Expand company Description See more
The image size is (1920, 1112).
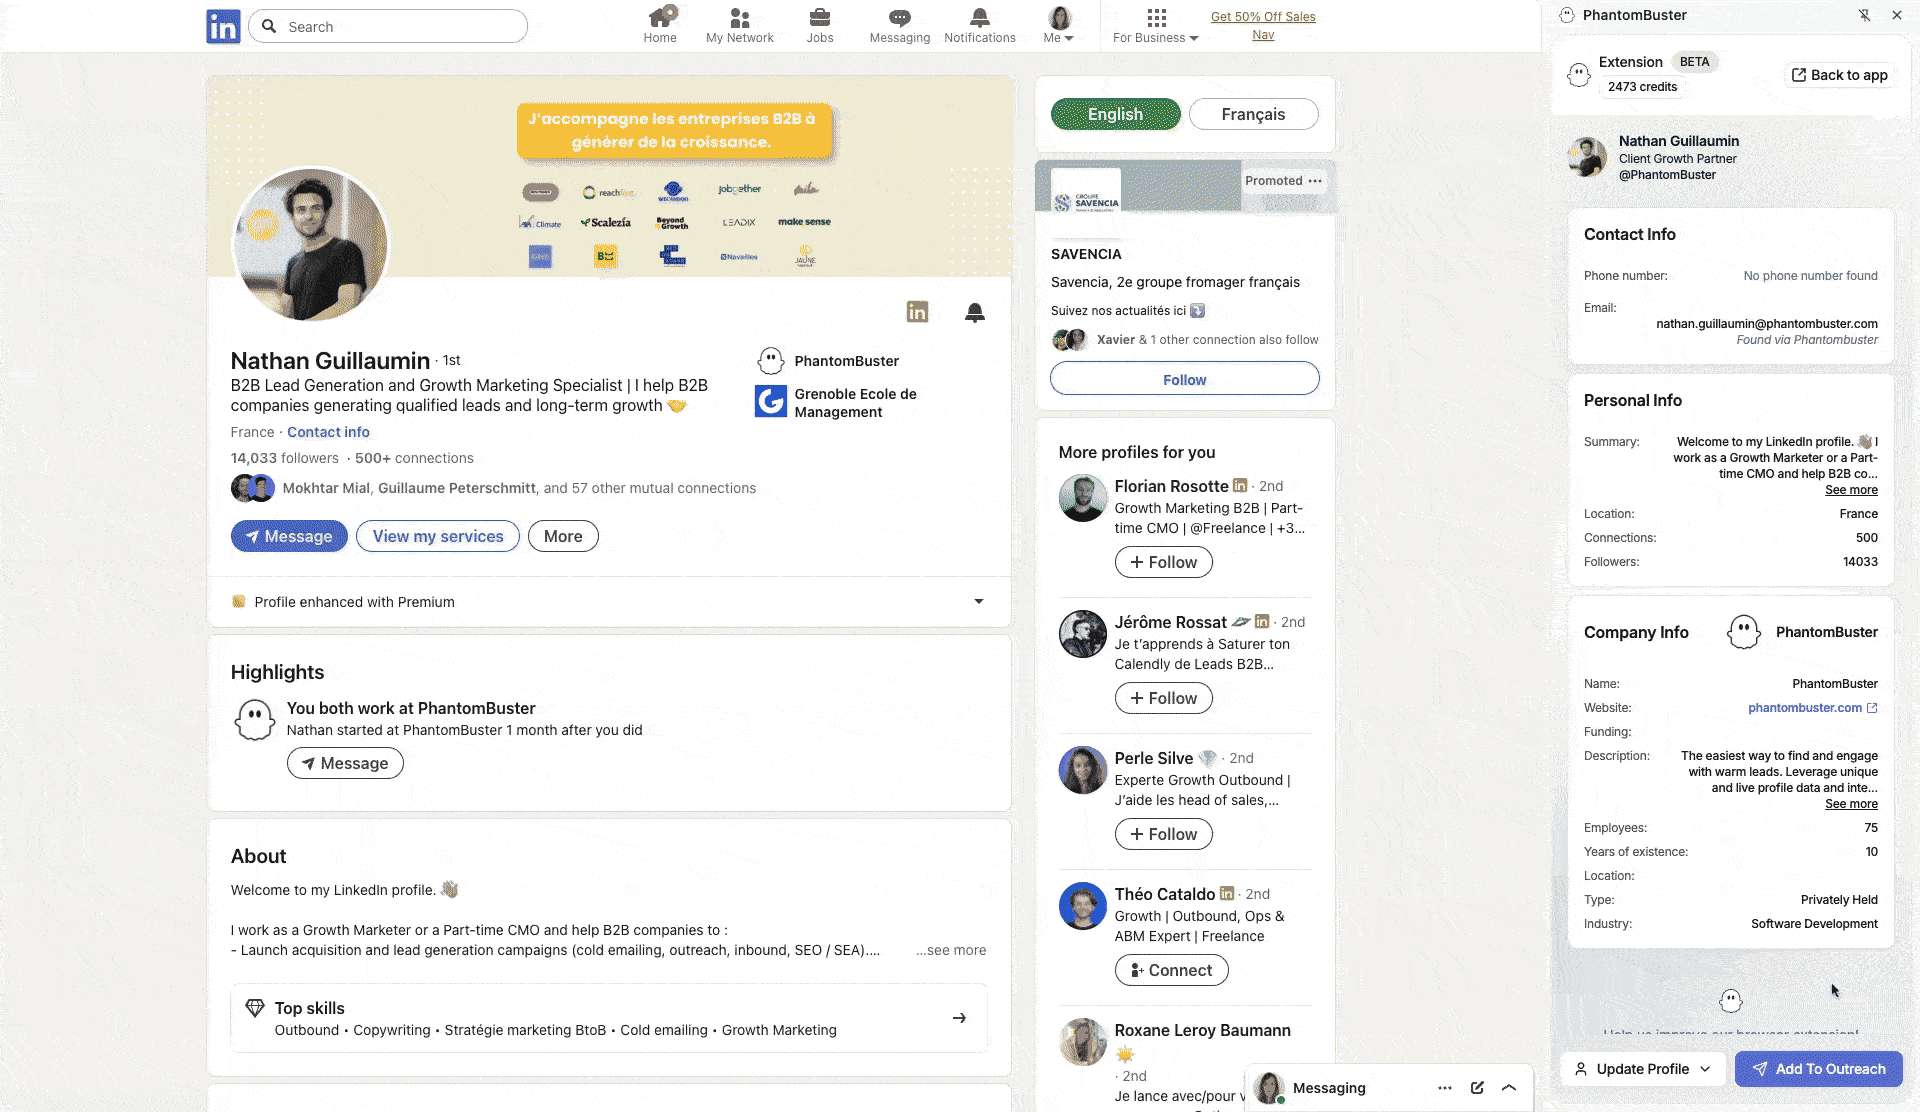coord(1851,804)
